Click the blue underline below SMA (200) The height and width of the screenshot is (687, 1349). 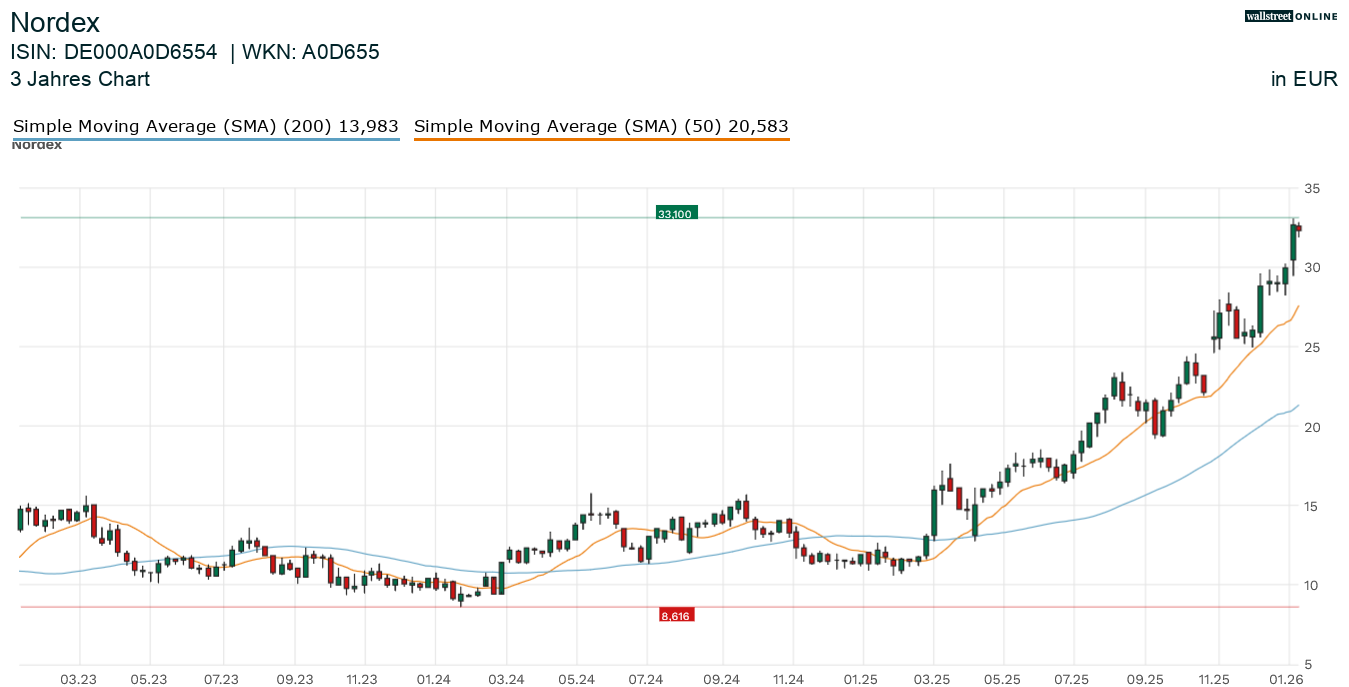point(205,139)
